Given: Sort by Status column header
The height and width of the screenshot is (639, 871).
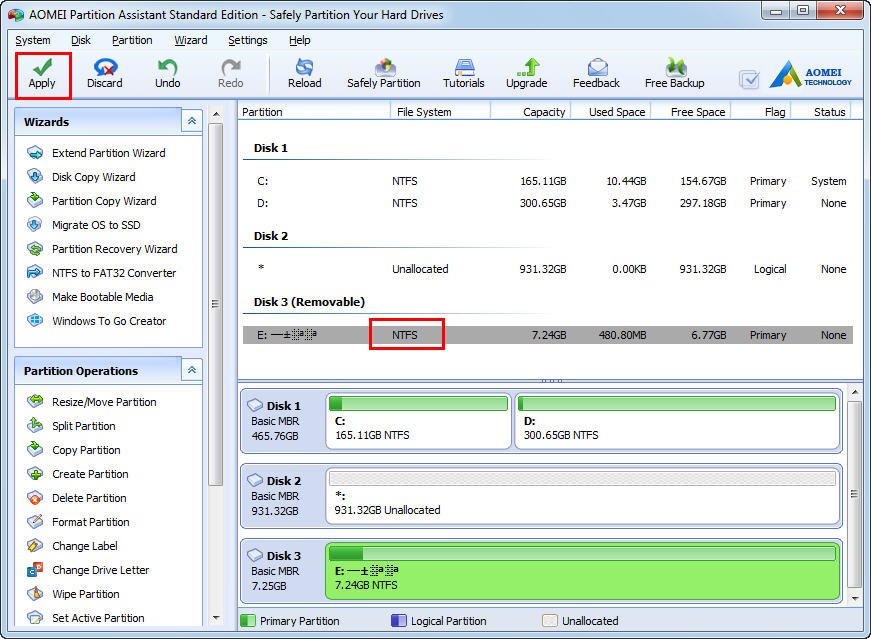Looking at the screenshot, I should [x=821, y=112].
